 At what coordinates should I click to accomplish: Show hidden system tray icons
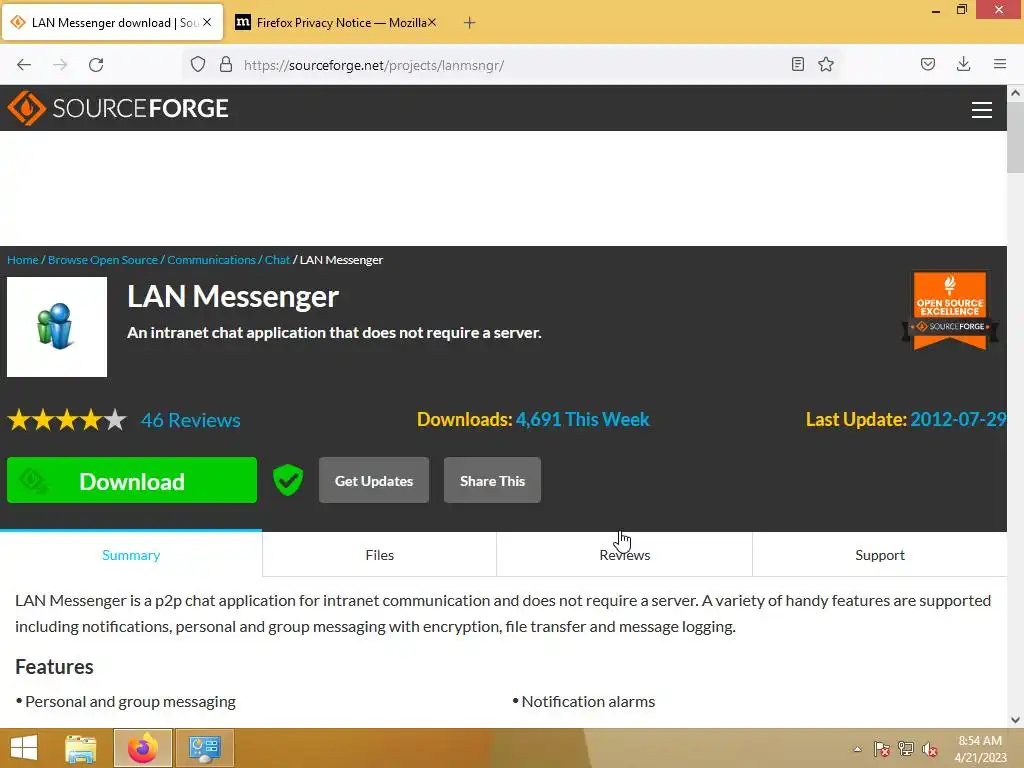pos(857,749)
